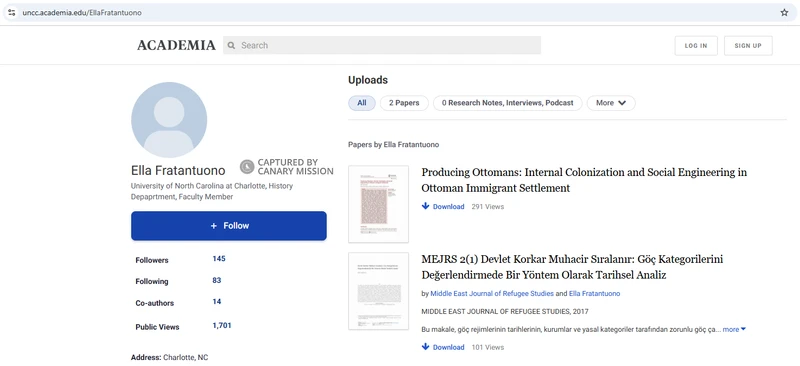Image resolution: width=800 pixels, height=366 pixels.
Task: Open Producing Ottomans paper thumbnail
Action: tap(378, 204)
